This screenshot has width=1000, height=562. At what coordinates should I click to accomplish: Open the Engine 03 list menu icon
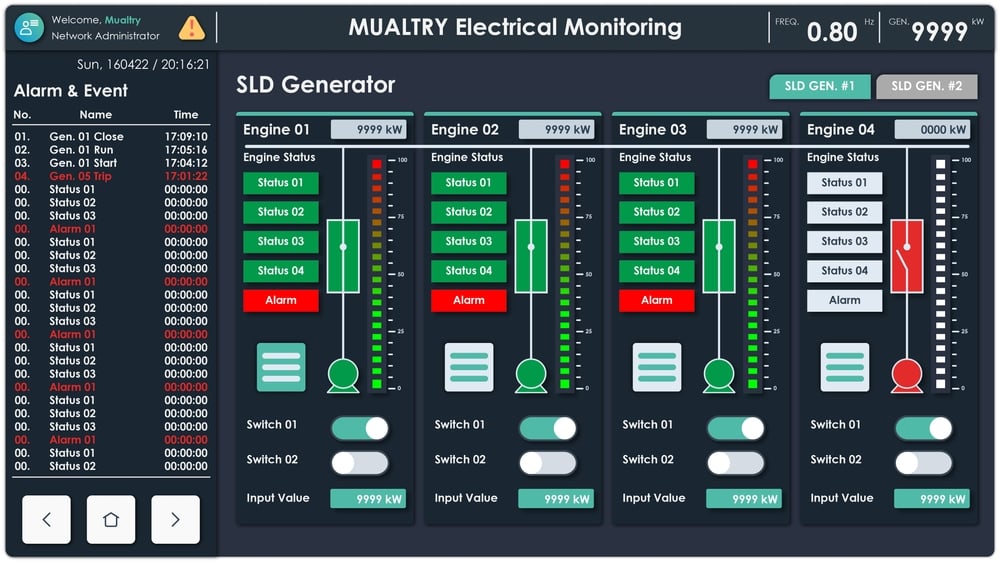click(x=657, y=367)
